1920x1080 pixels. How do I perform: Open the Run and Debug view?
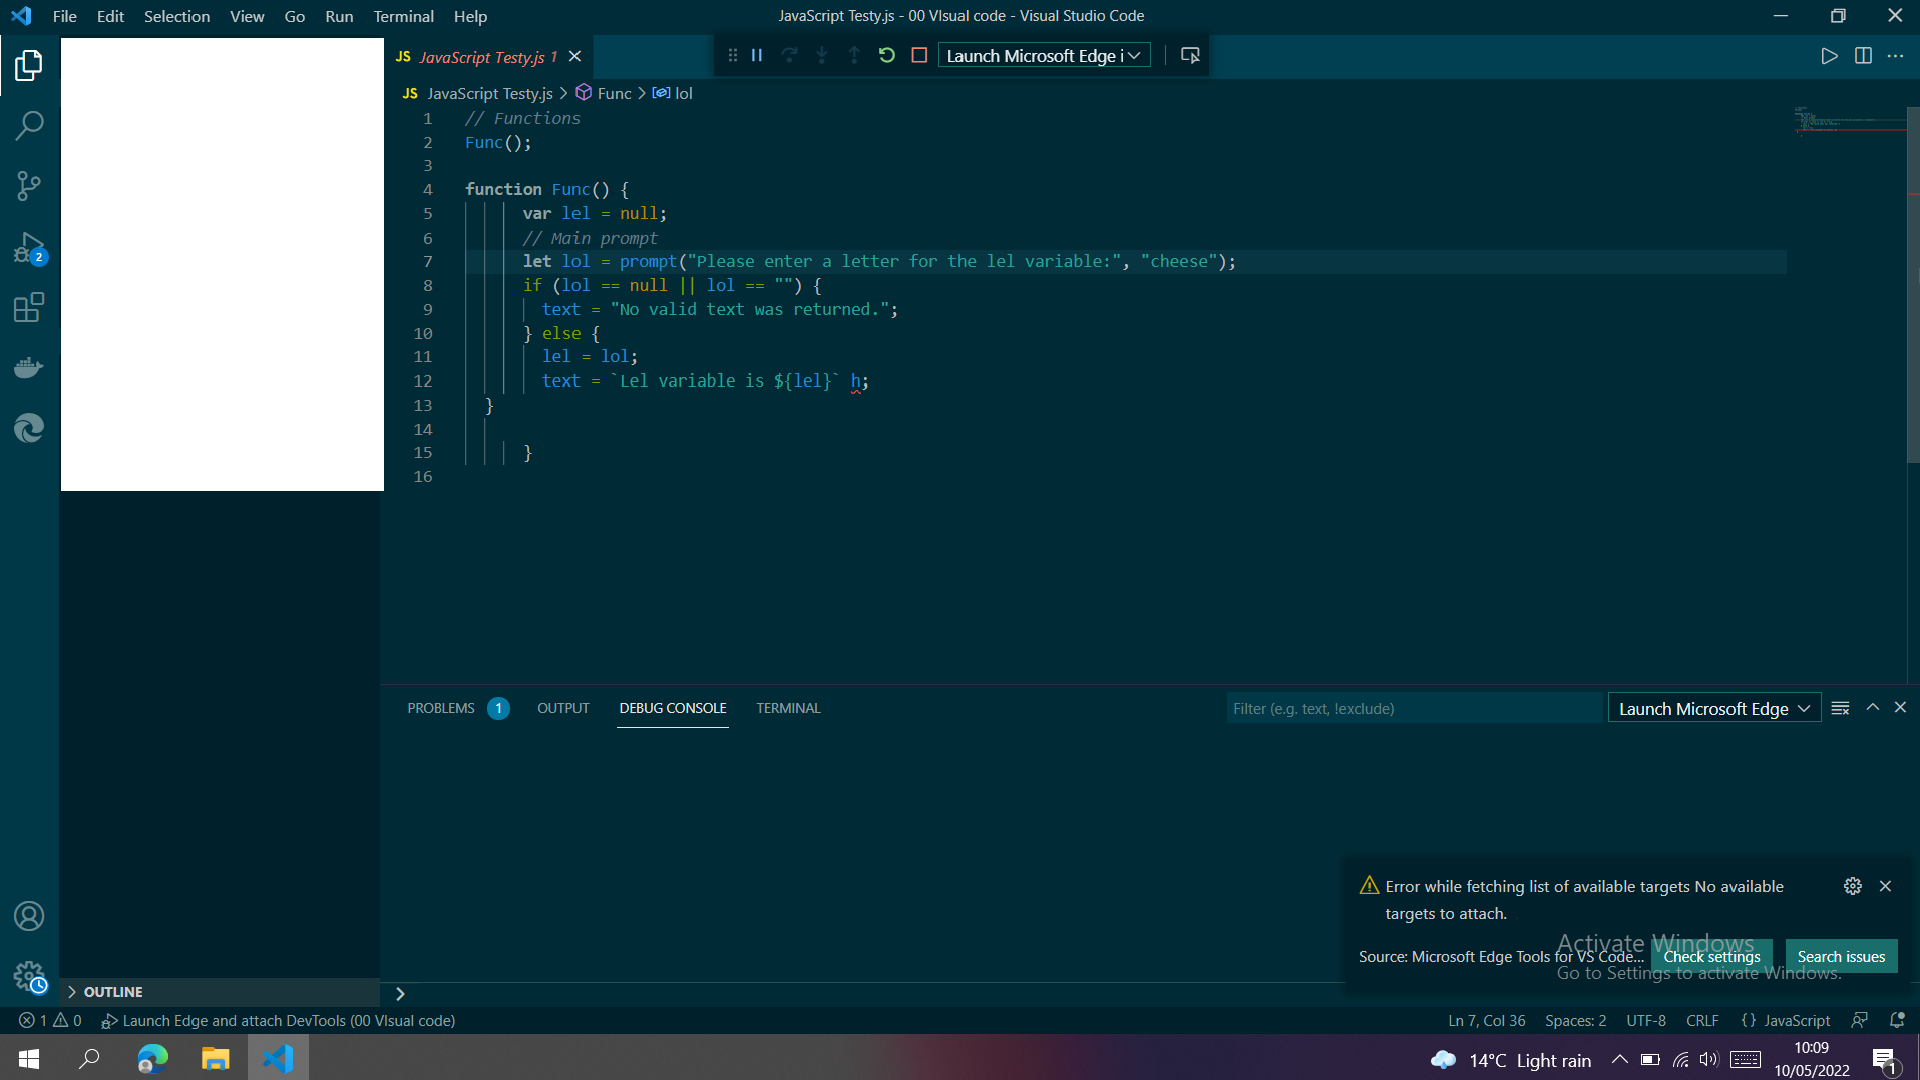29,247
